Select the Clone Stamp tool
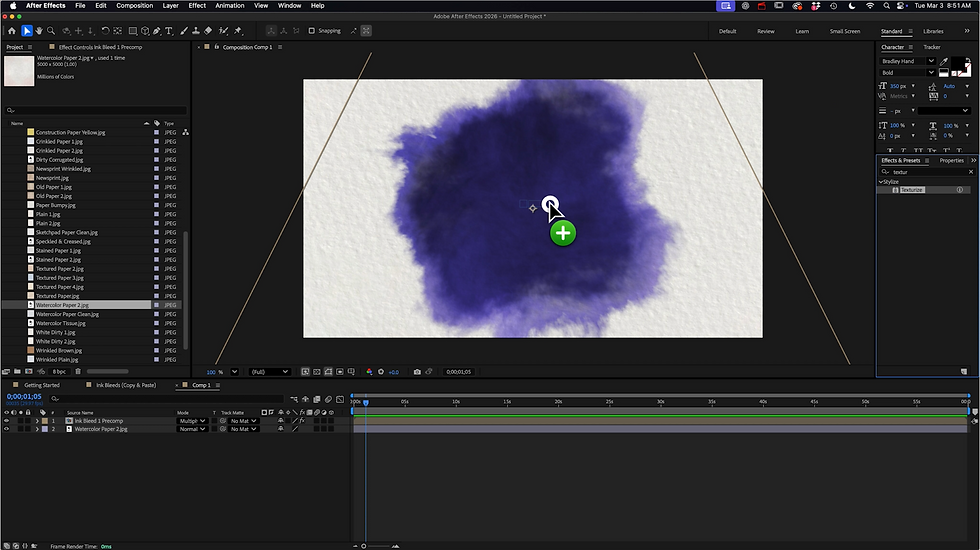Screen dimensions: 980x550 click(x=196, y=31)
